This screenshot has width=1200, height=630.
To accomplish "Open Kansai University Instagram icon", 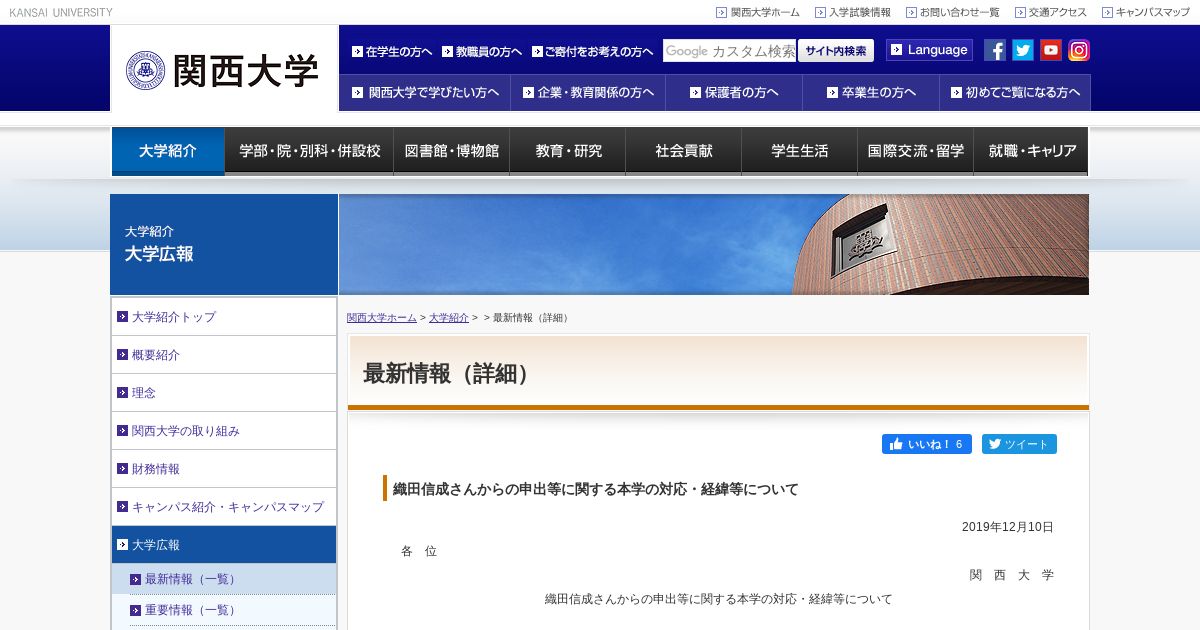I will coord(1079,50).
